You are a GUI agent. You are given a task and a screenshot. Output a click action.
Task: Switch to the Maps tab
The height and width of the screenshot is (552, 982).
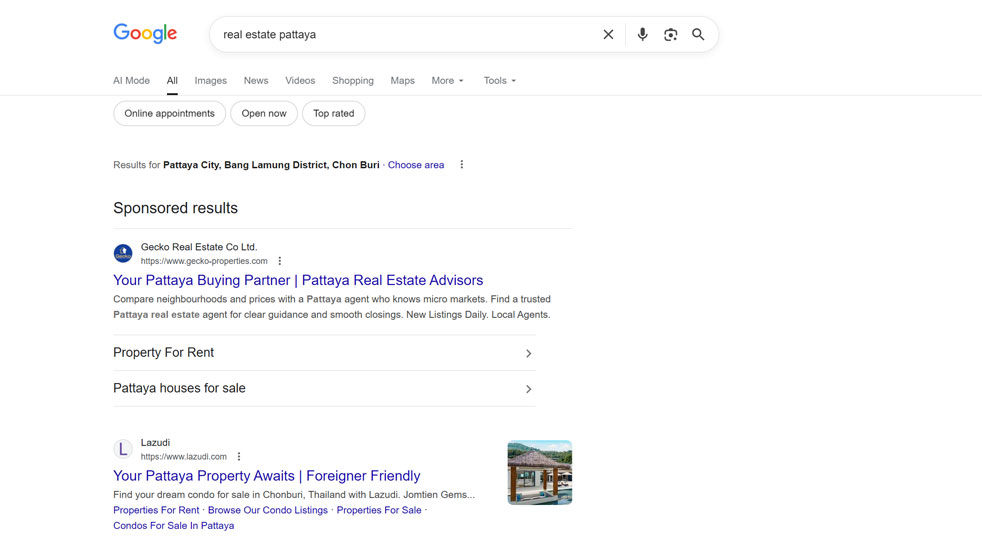point(402,81)
